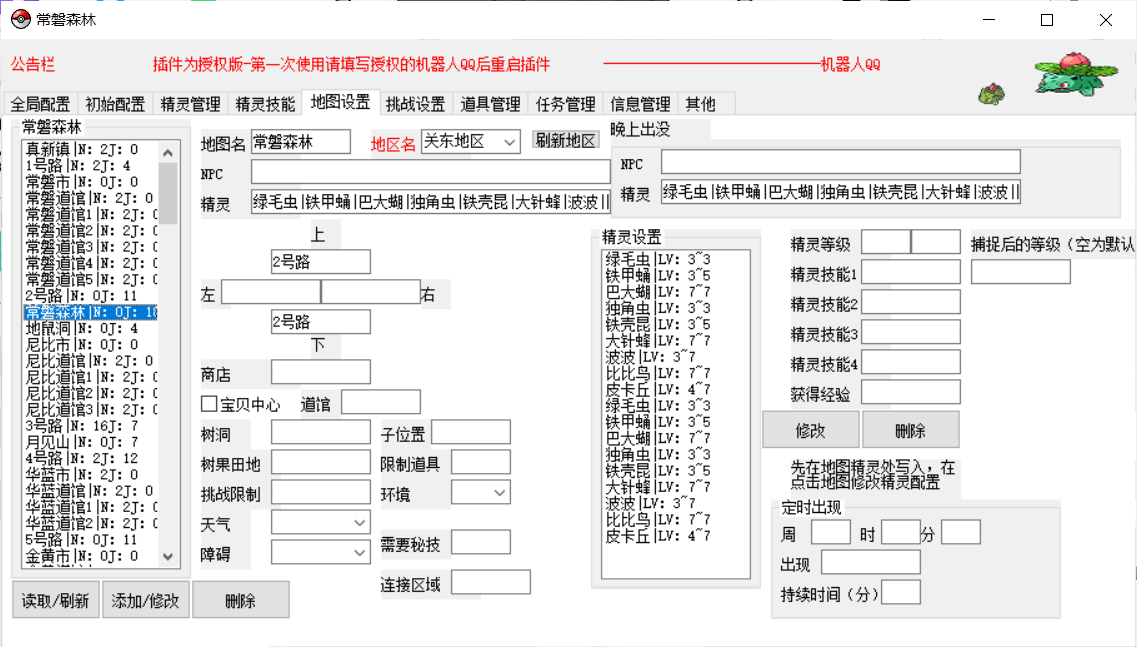Click the Pokeball icon in title bar
The width and height of the screenshot is (1137, 647).
pyautogui.click(x=20, y=19)
